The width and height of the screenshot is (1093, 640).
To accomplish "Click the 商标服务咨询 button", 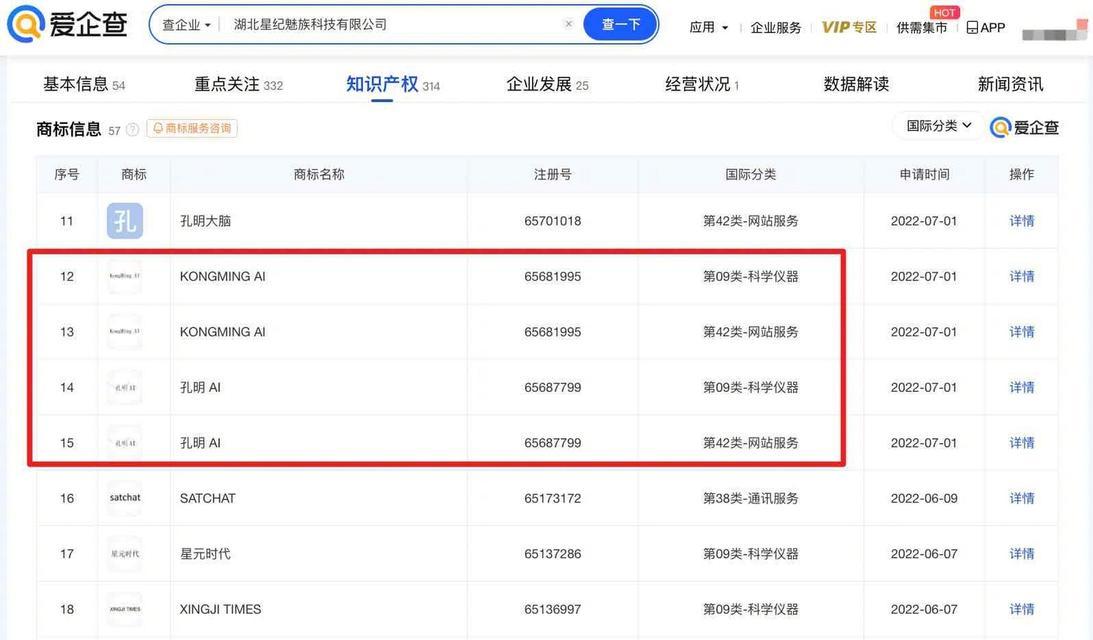I will [x=192, y=128].
